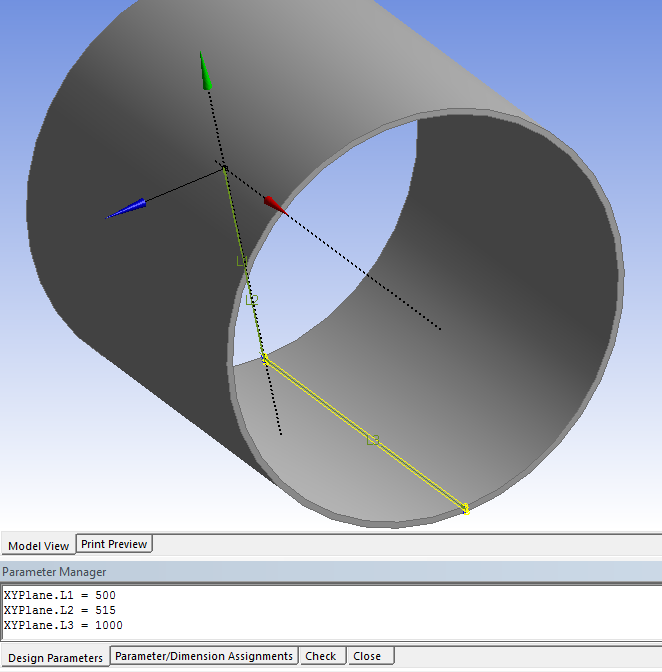
Task: Click the Check button in Parameter Manager
Action: coord(321,656)
